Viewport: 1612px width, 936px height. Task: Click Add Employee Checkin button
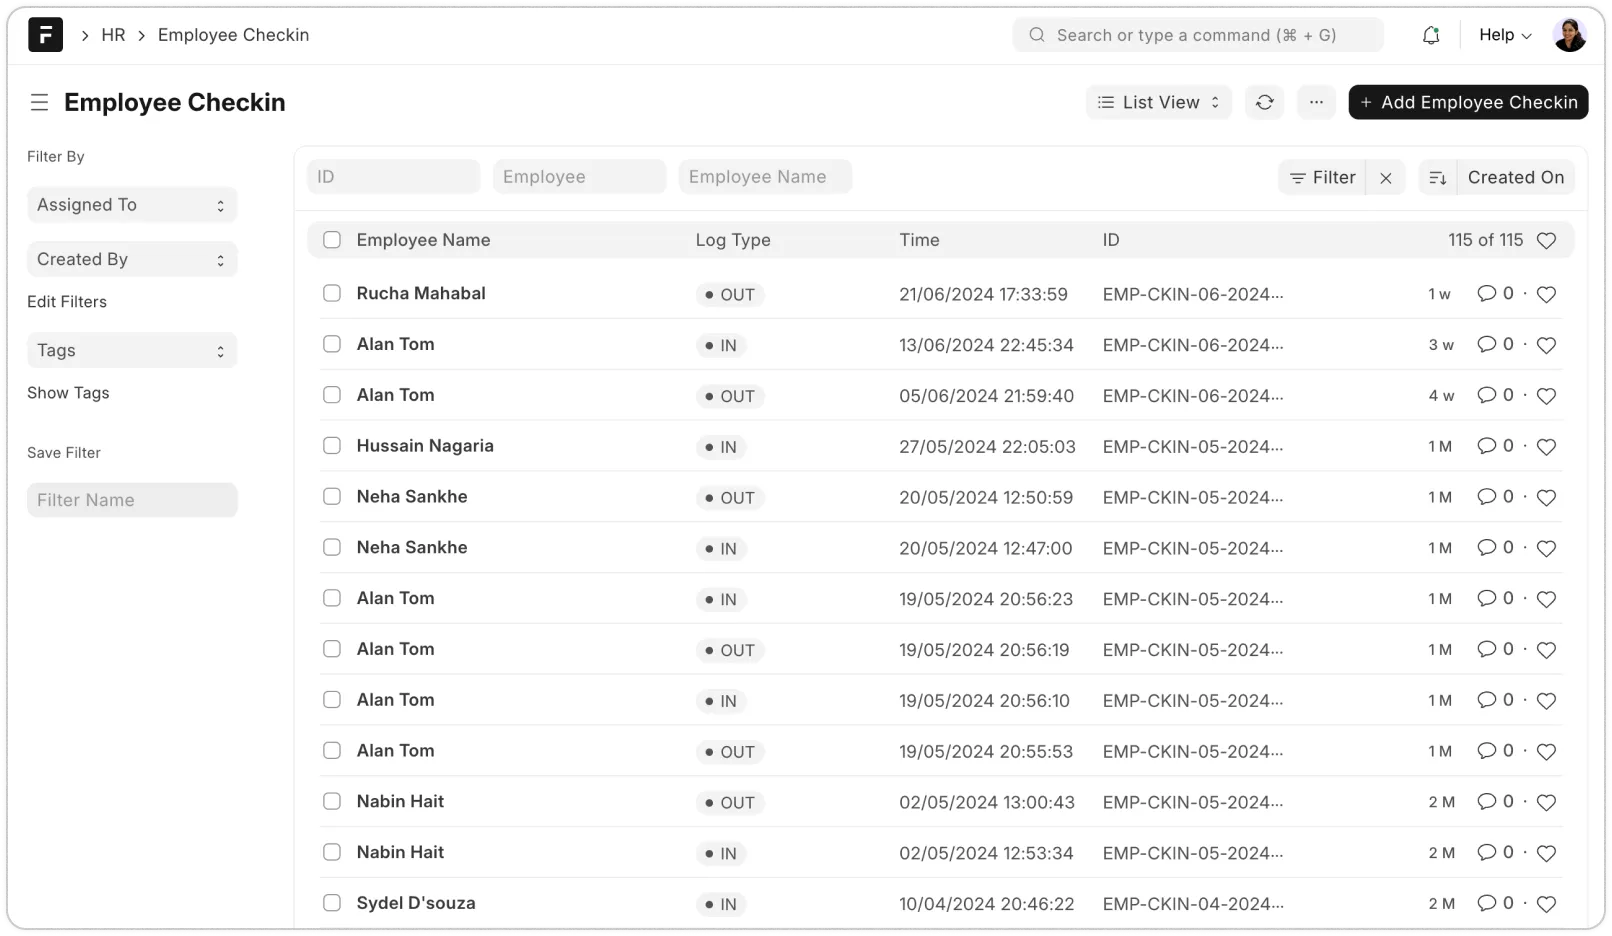tap(1468, 102)
